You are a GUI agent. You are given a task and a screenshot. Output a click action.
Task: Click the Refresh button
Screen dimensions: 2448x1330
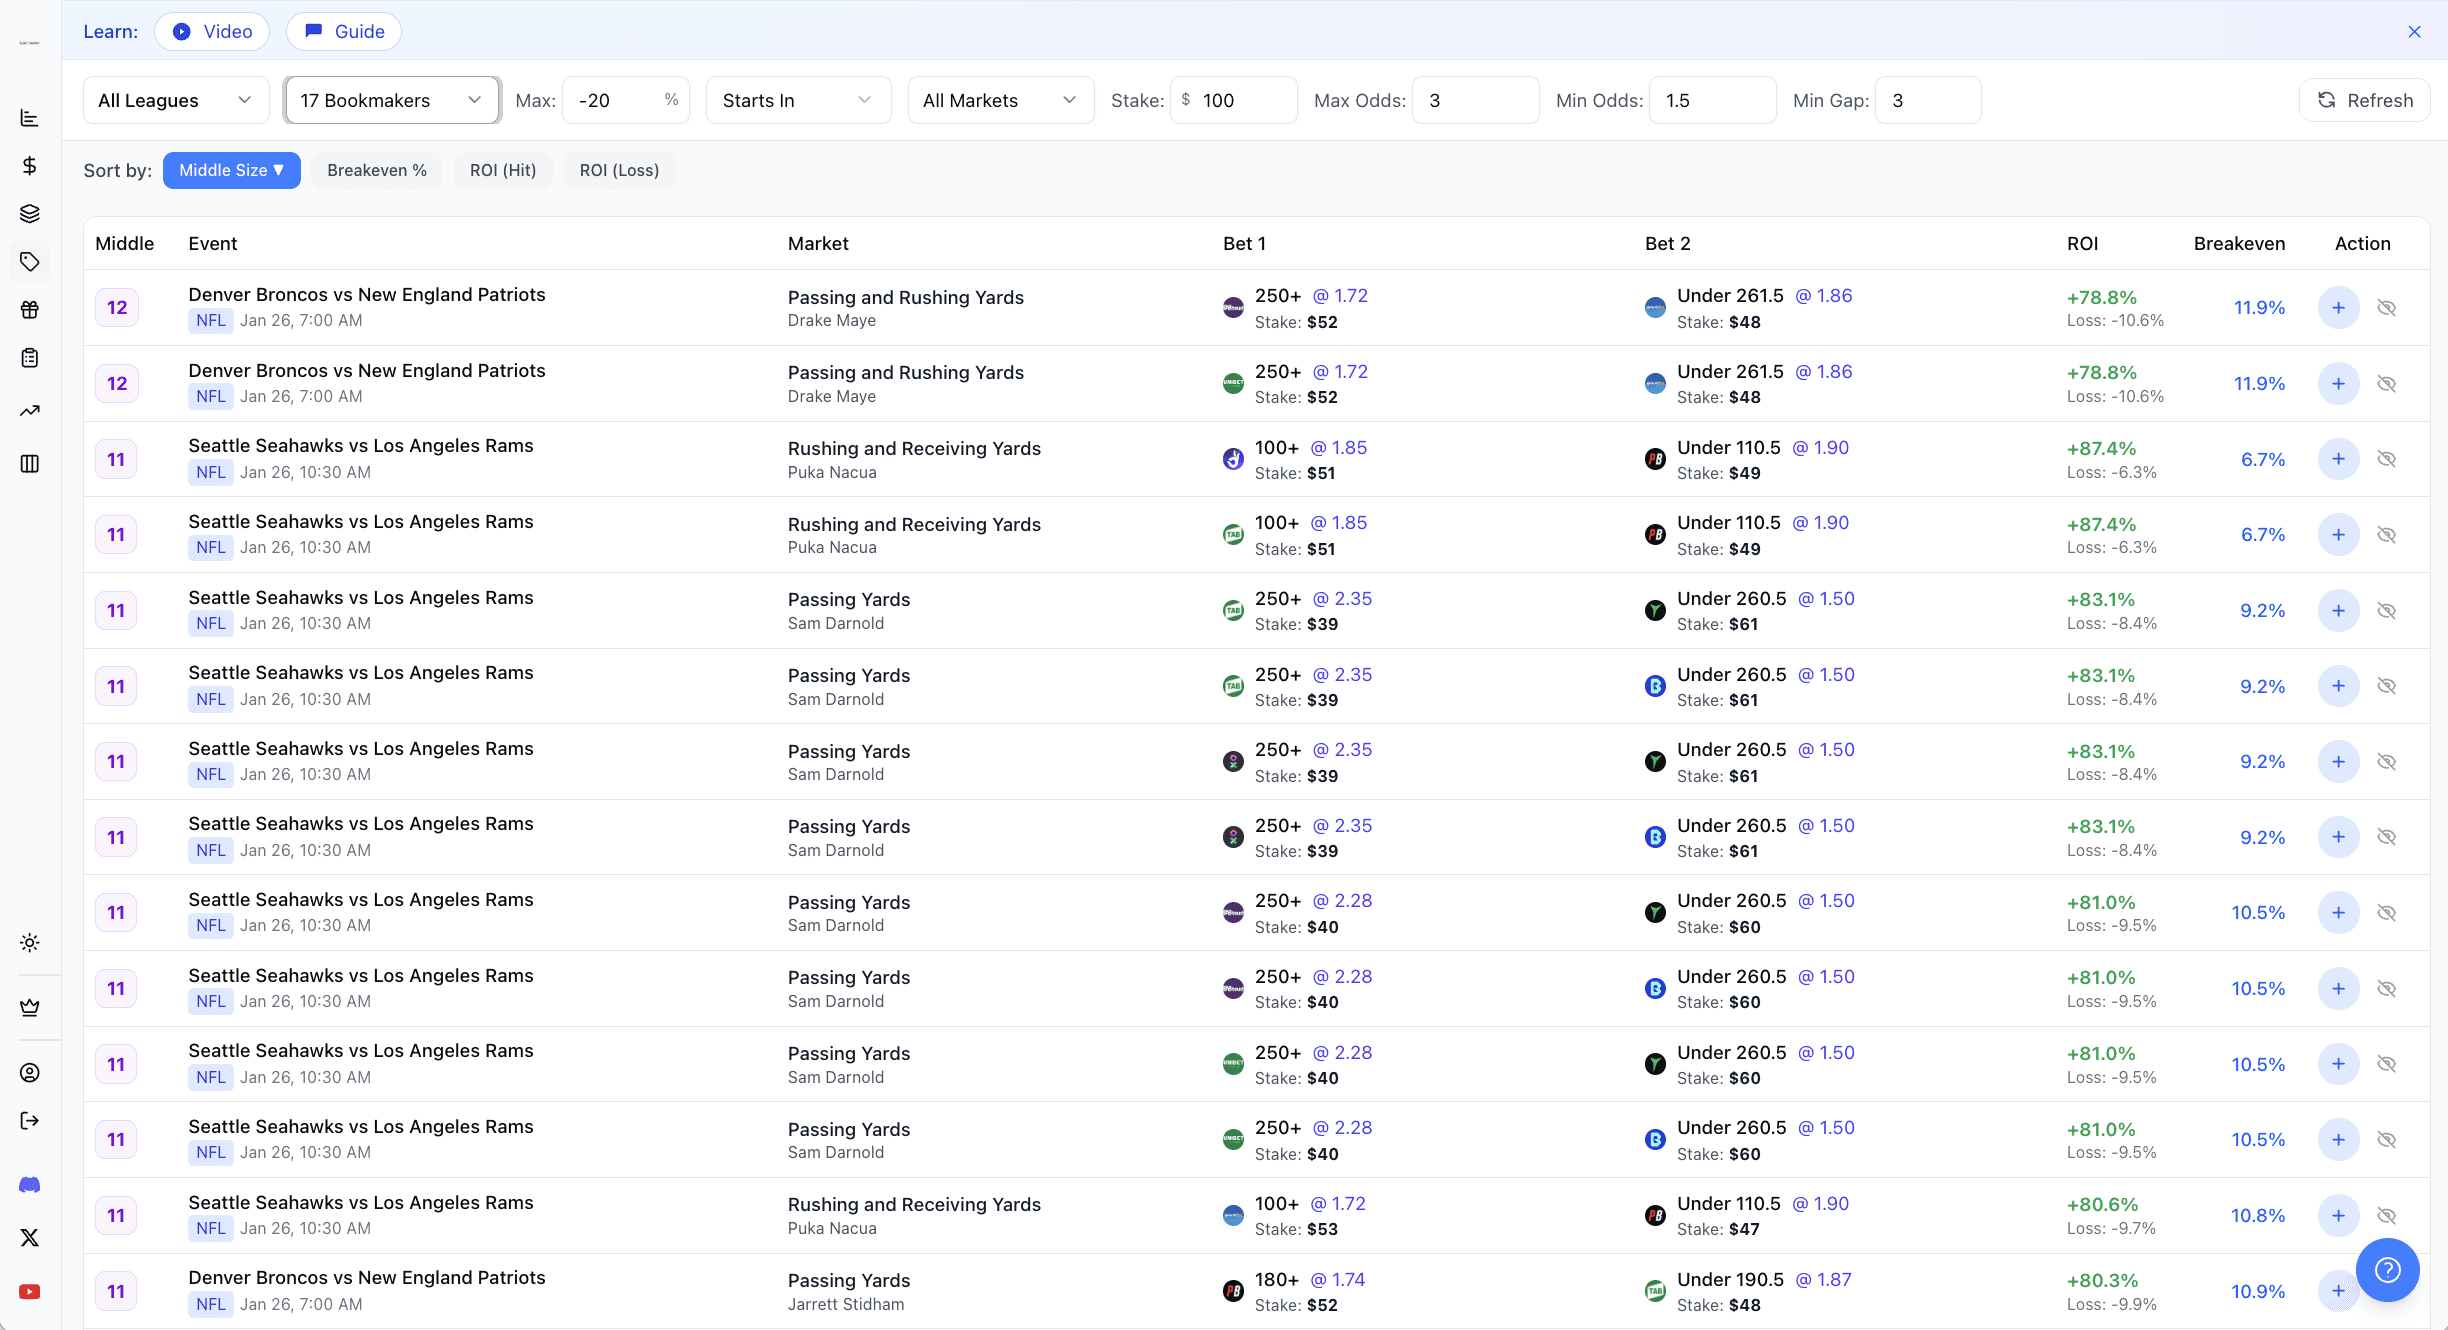[2364, 100]
